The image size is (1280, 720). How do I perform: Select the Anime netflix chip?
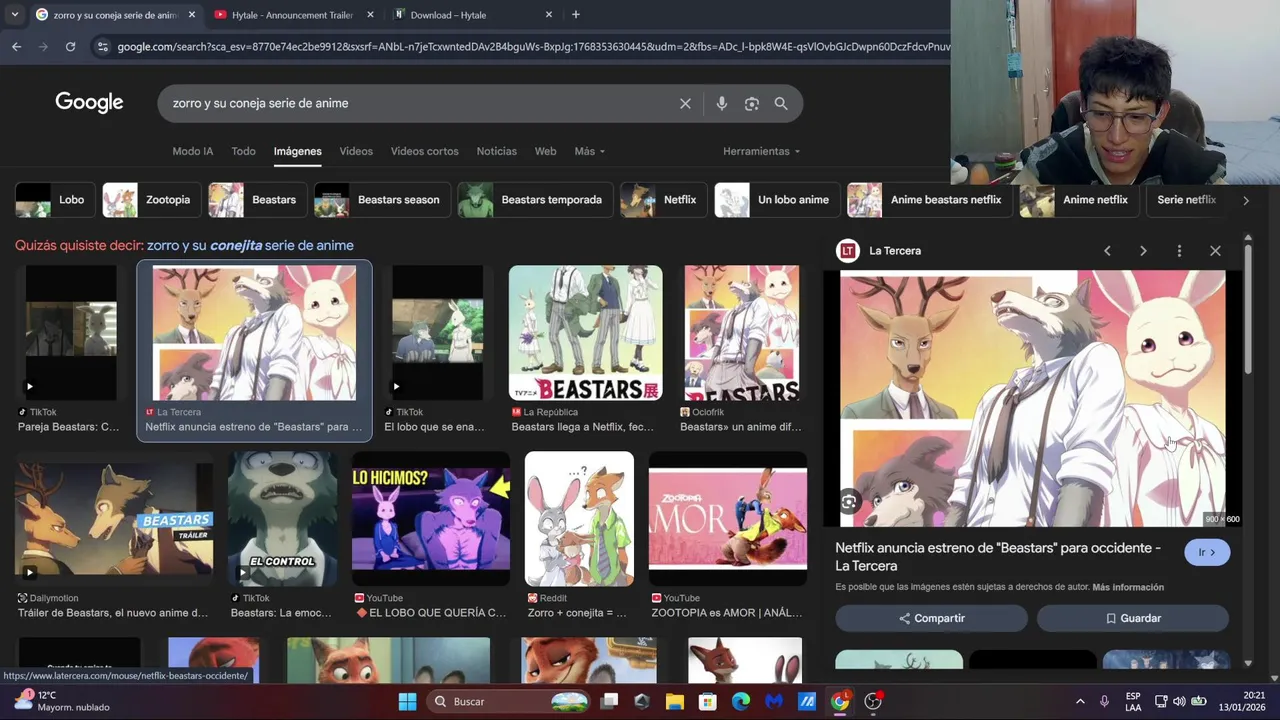coord(1080,200)
